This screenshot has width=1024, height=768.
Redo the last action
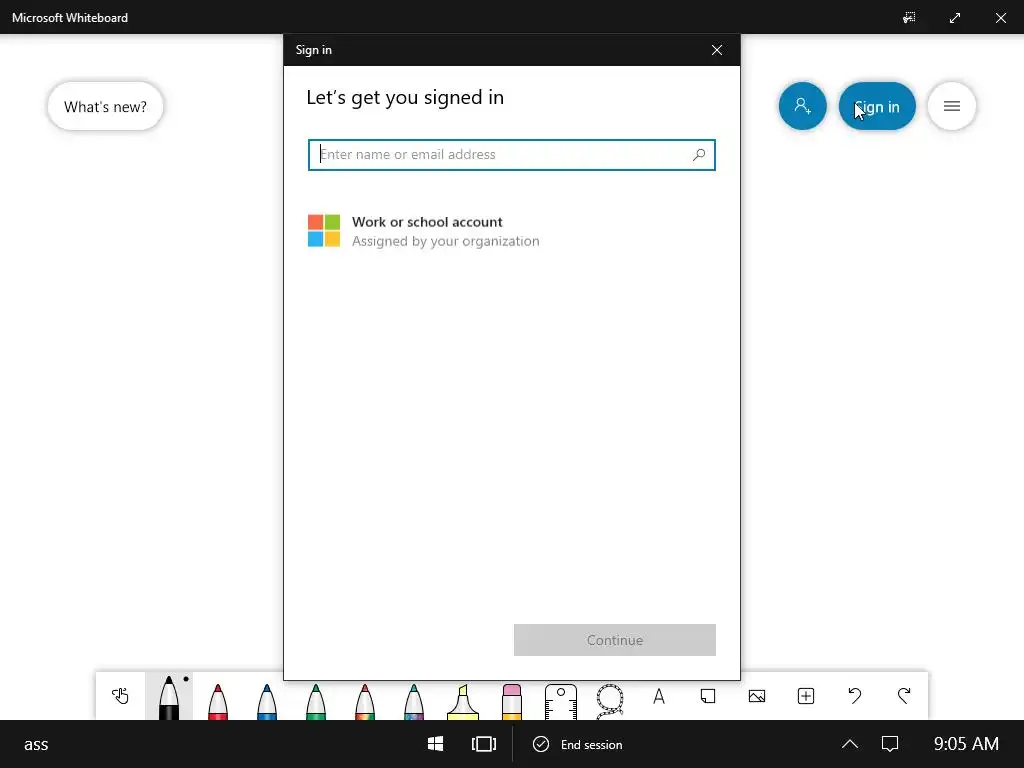[904, 696]
